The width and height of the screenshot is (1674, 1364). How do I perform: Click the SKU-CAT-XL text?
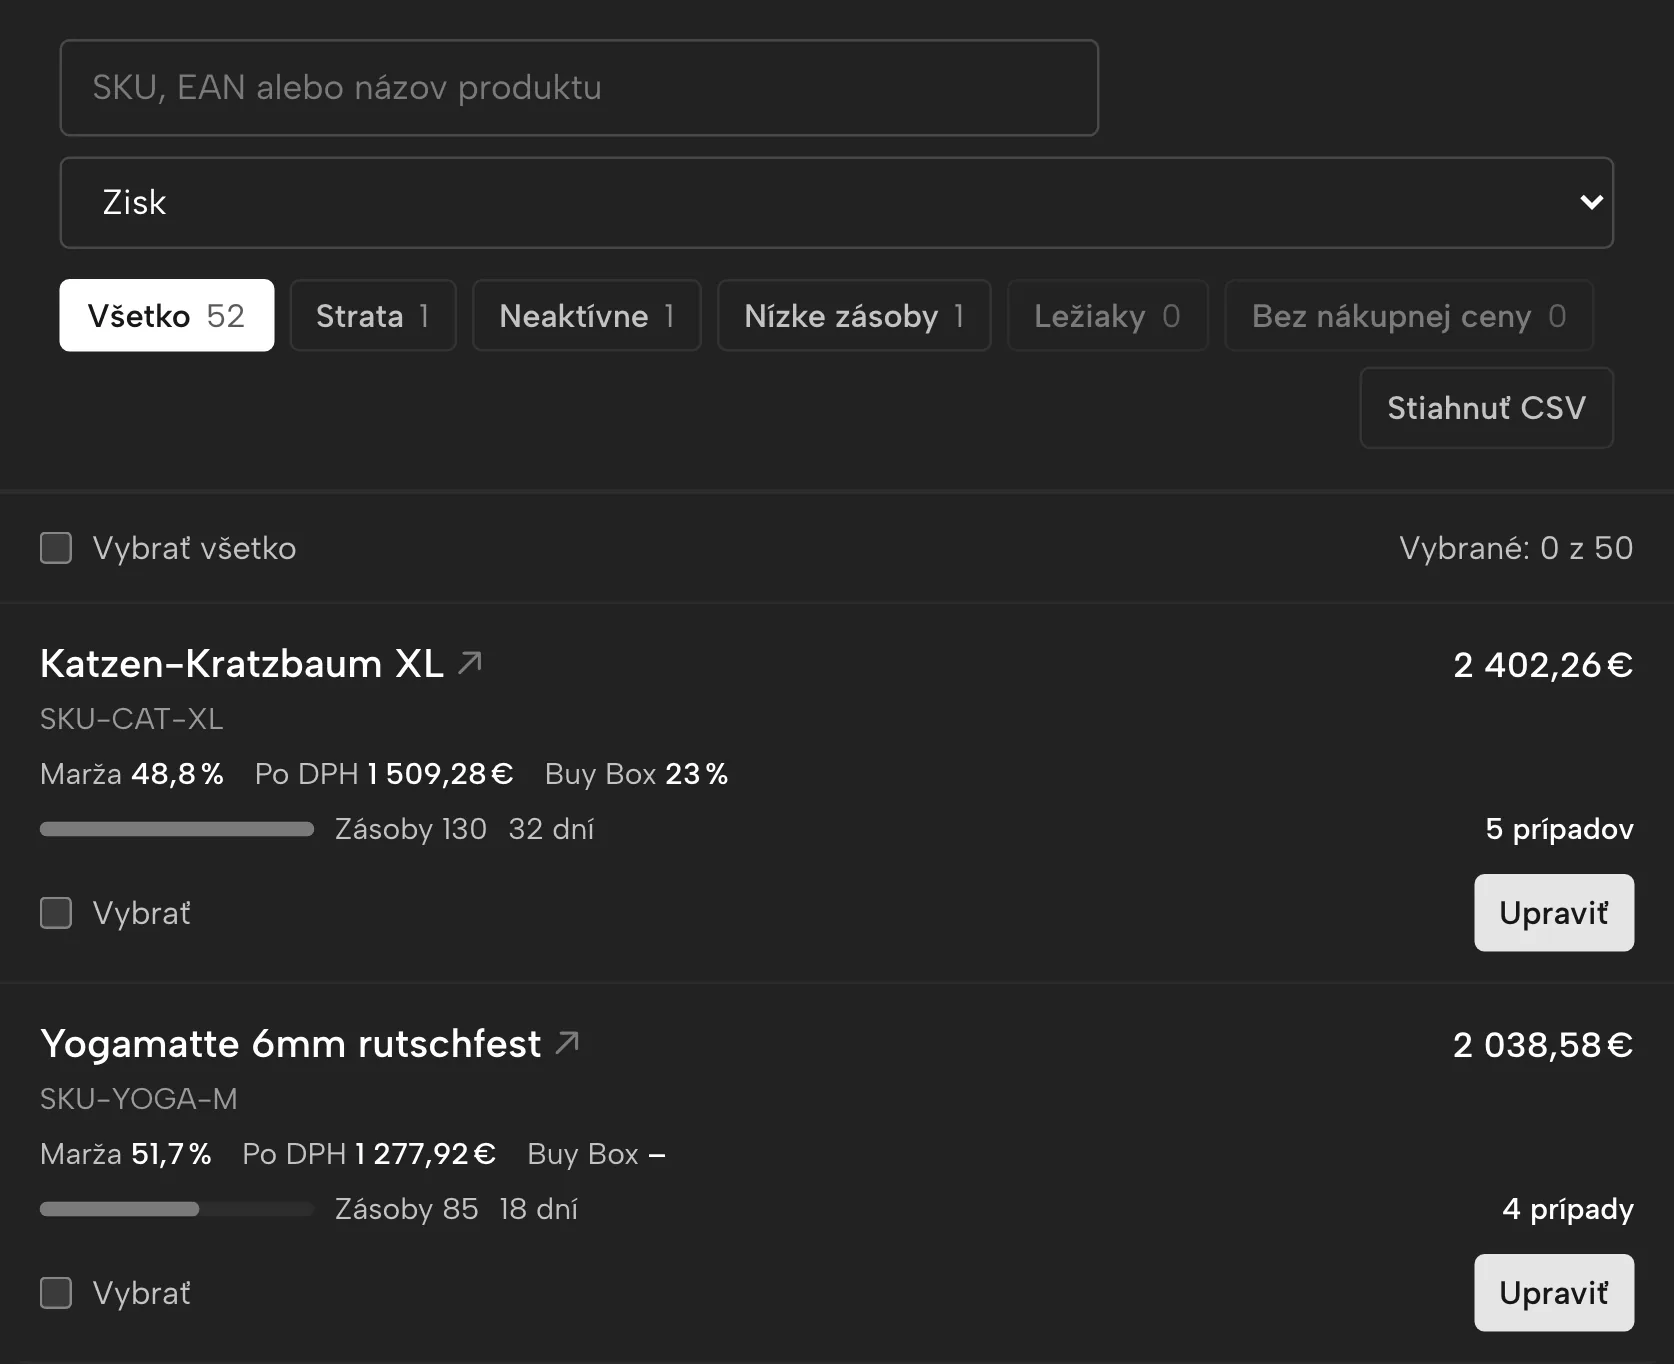132,719
